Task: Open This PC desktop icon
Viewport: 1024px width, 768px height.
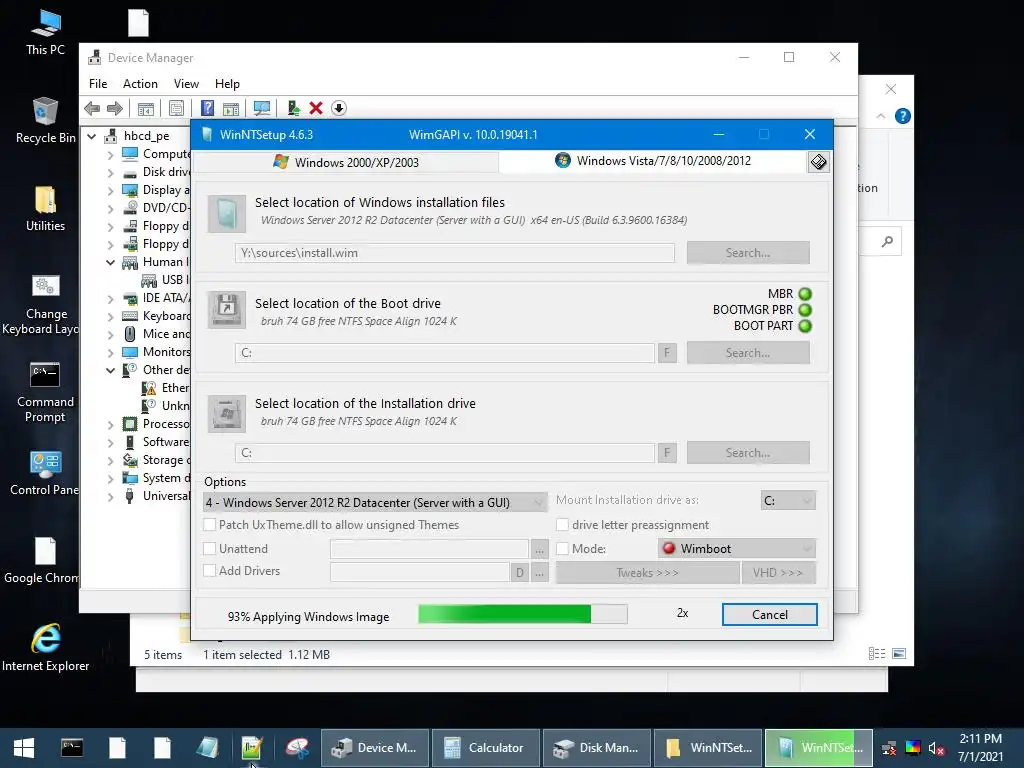Action: coord(46,33)
